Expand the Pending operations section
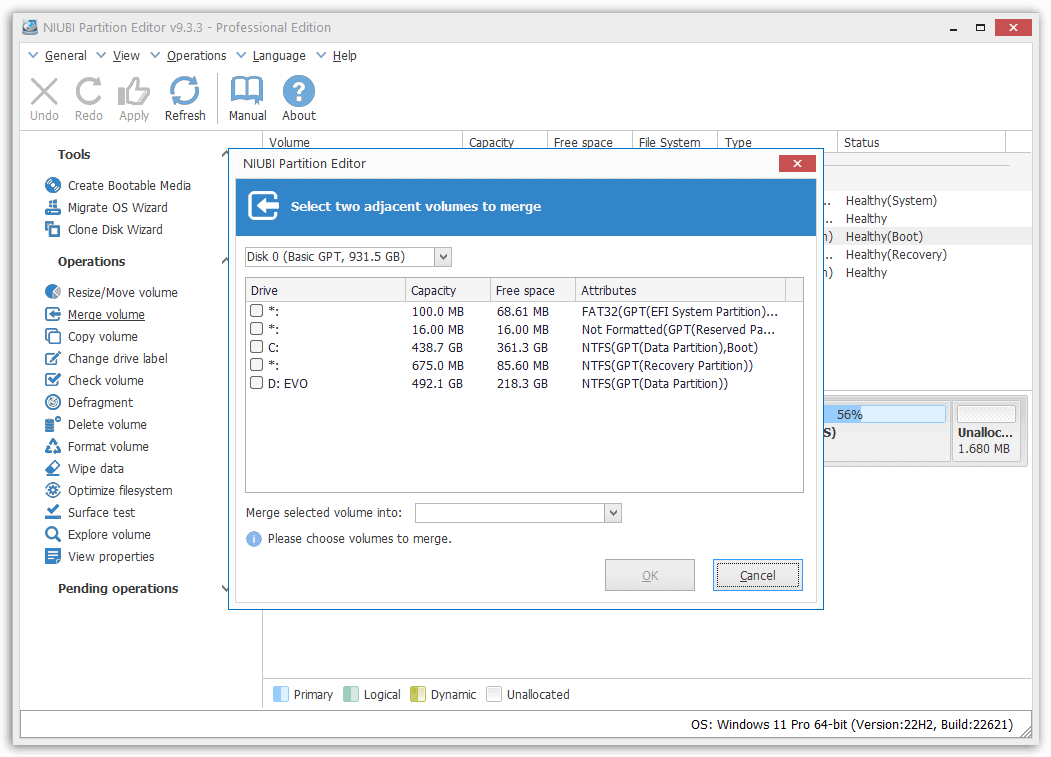 (x=225, y=589)
